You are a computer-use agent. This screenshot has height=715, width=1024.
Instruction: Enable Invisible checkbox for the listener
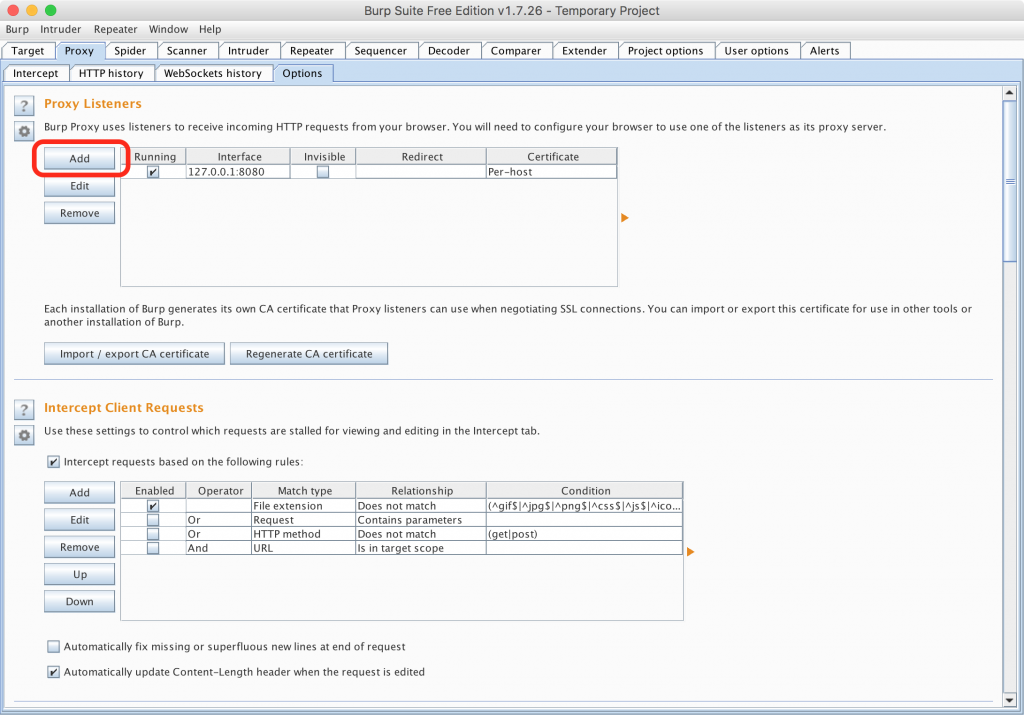(x=322, y=172)
